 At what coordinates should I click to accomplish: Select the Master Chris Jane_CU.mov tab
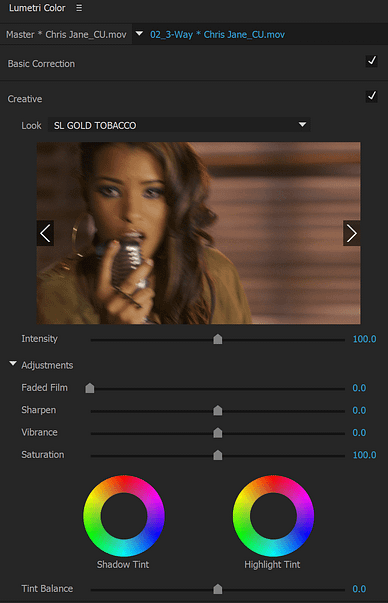point(66,35)
